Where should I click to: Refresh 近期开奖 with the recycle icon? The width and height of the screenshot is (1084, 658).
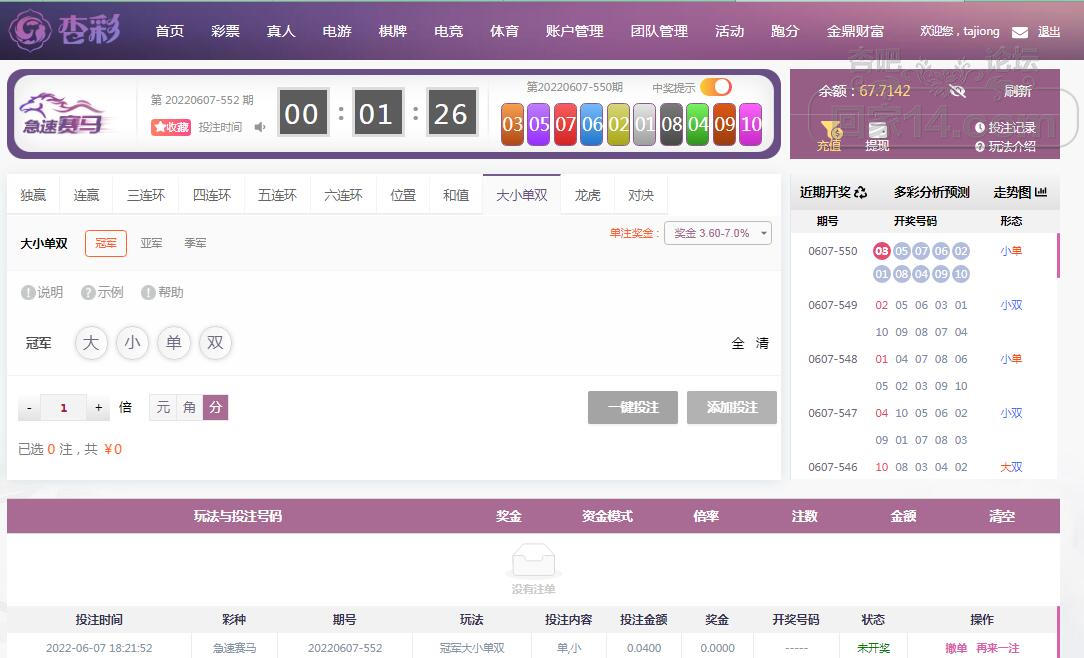861,191
